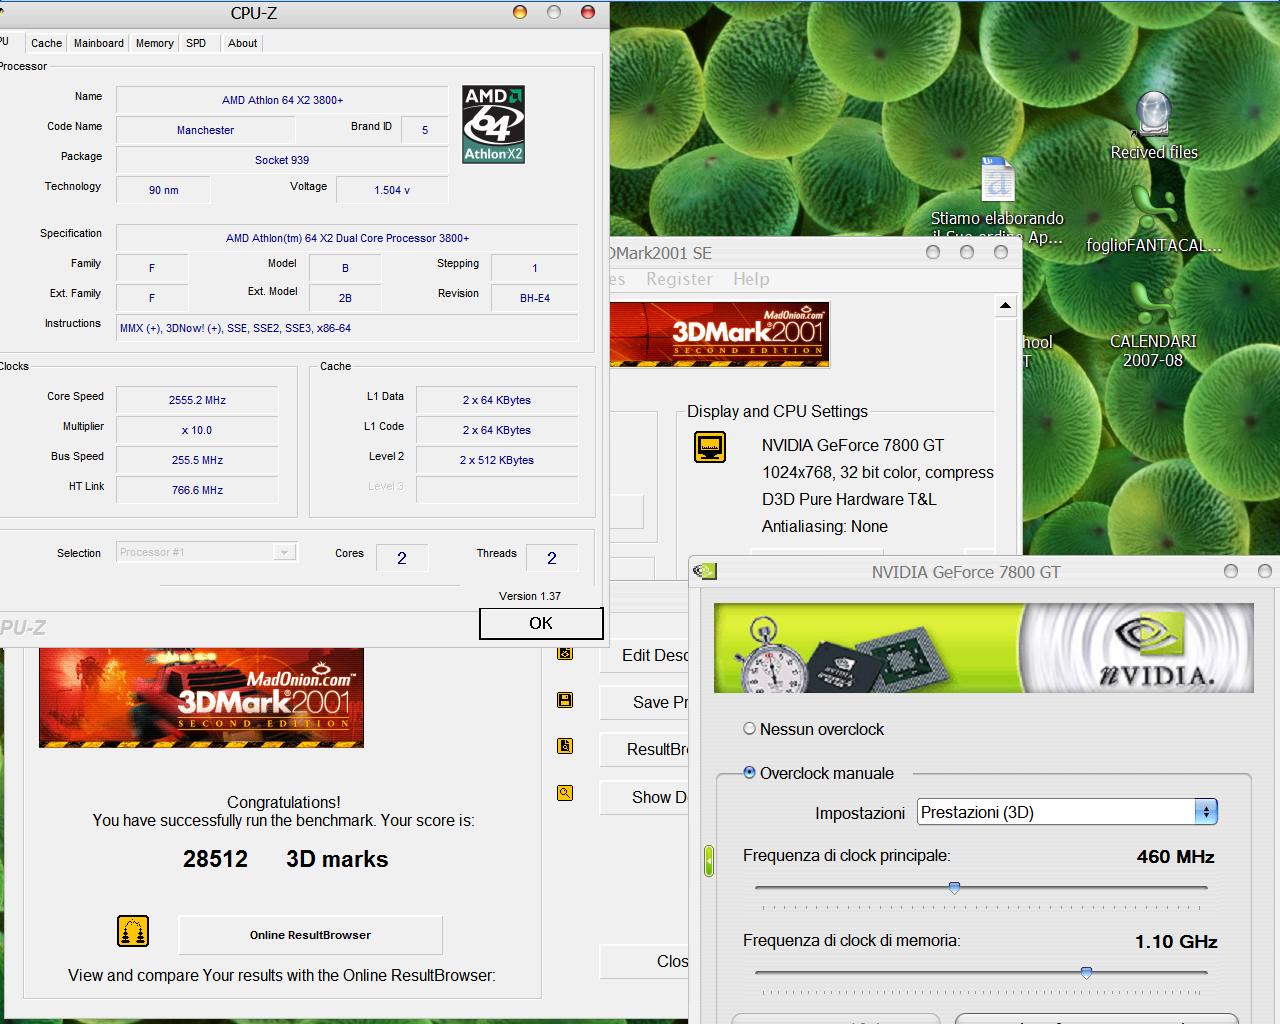
Task: Open the Recived files desktop icon
Action: pyautogui.click(x=1154, y=126)
